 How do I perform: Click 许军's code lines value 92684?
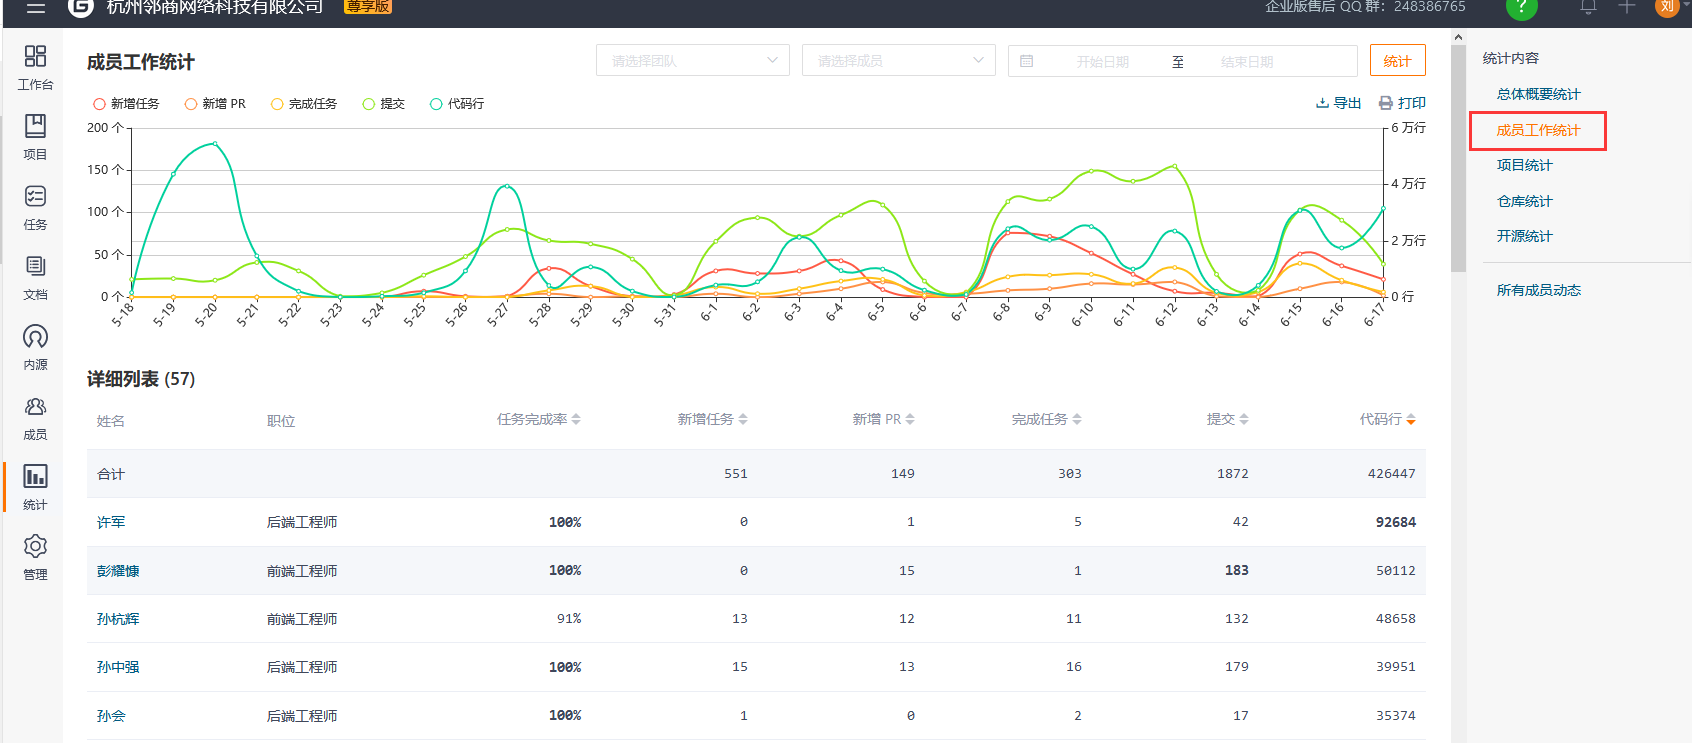click(x=1395, y=522)
